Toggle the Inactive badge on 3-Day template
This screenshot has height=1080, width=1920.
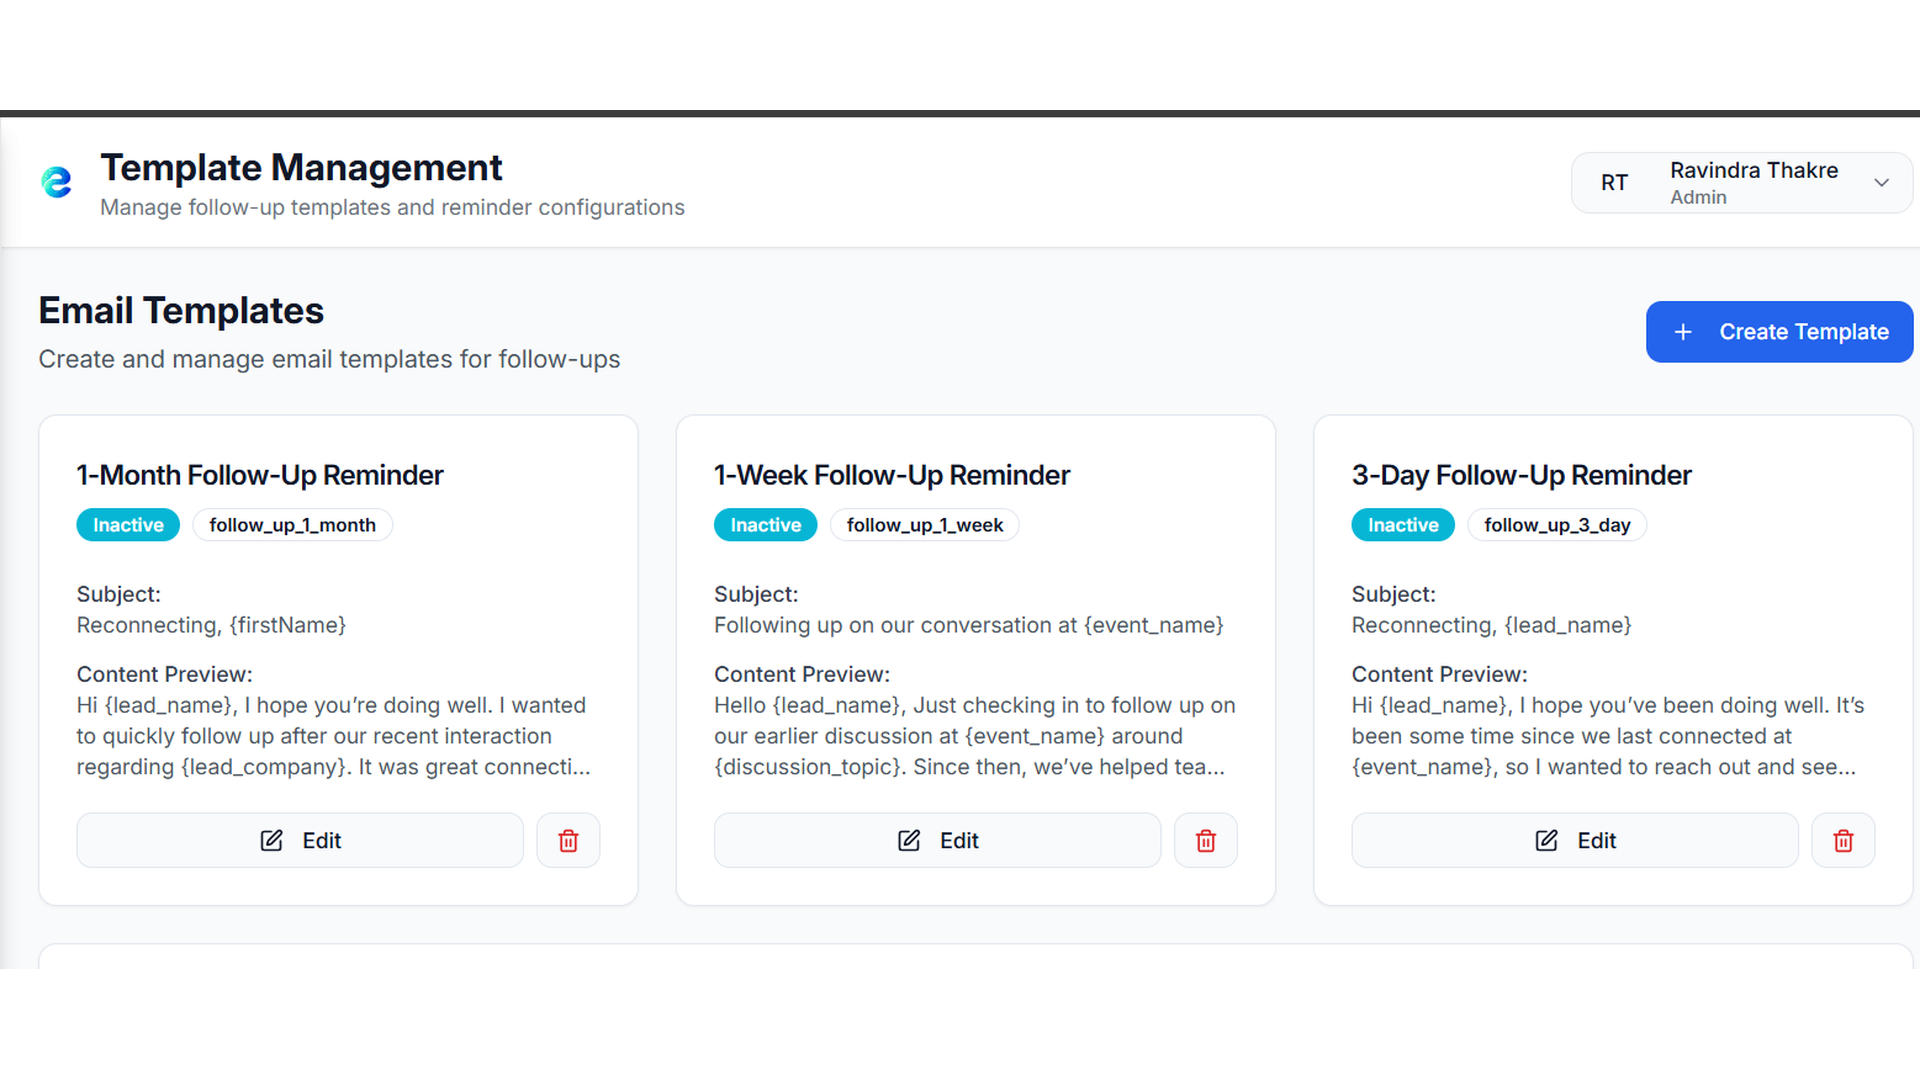click(1402, 524)
